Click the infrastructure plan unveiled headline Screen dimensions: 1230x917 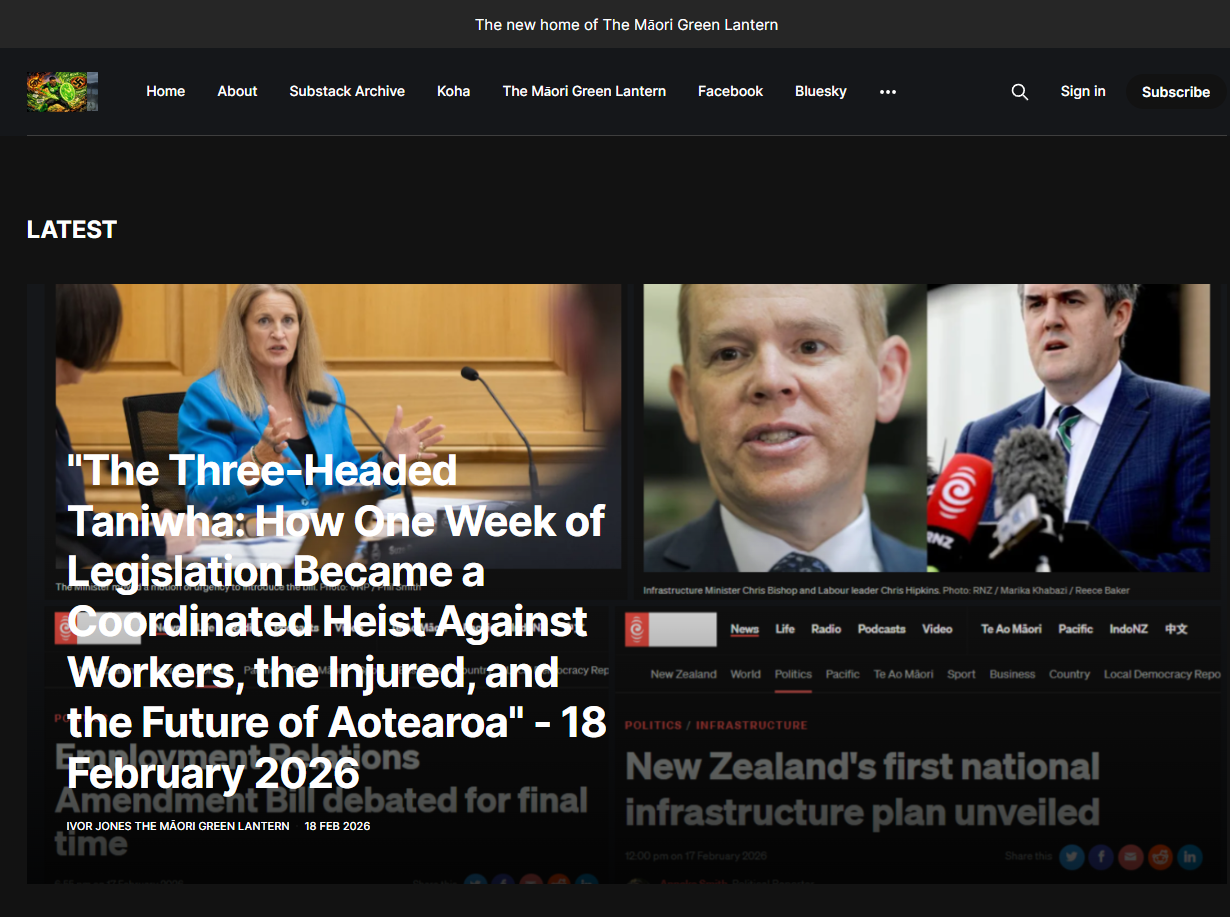coord(862,789)
